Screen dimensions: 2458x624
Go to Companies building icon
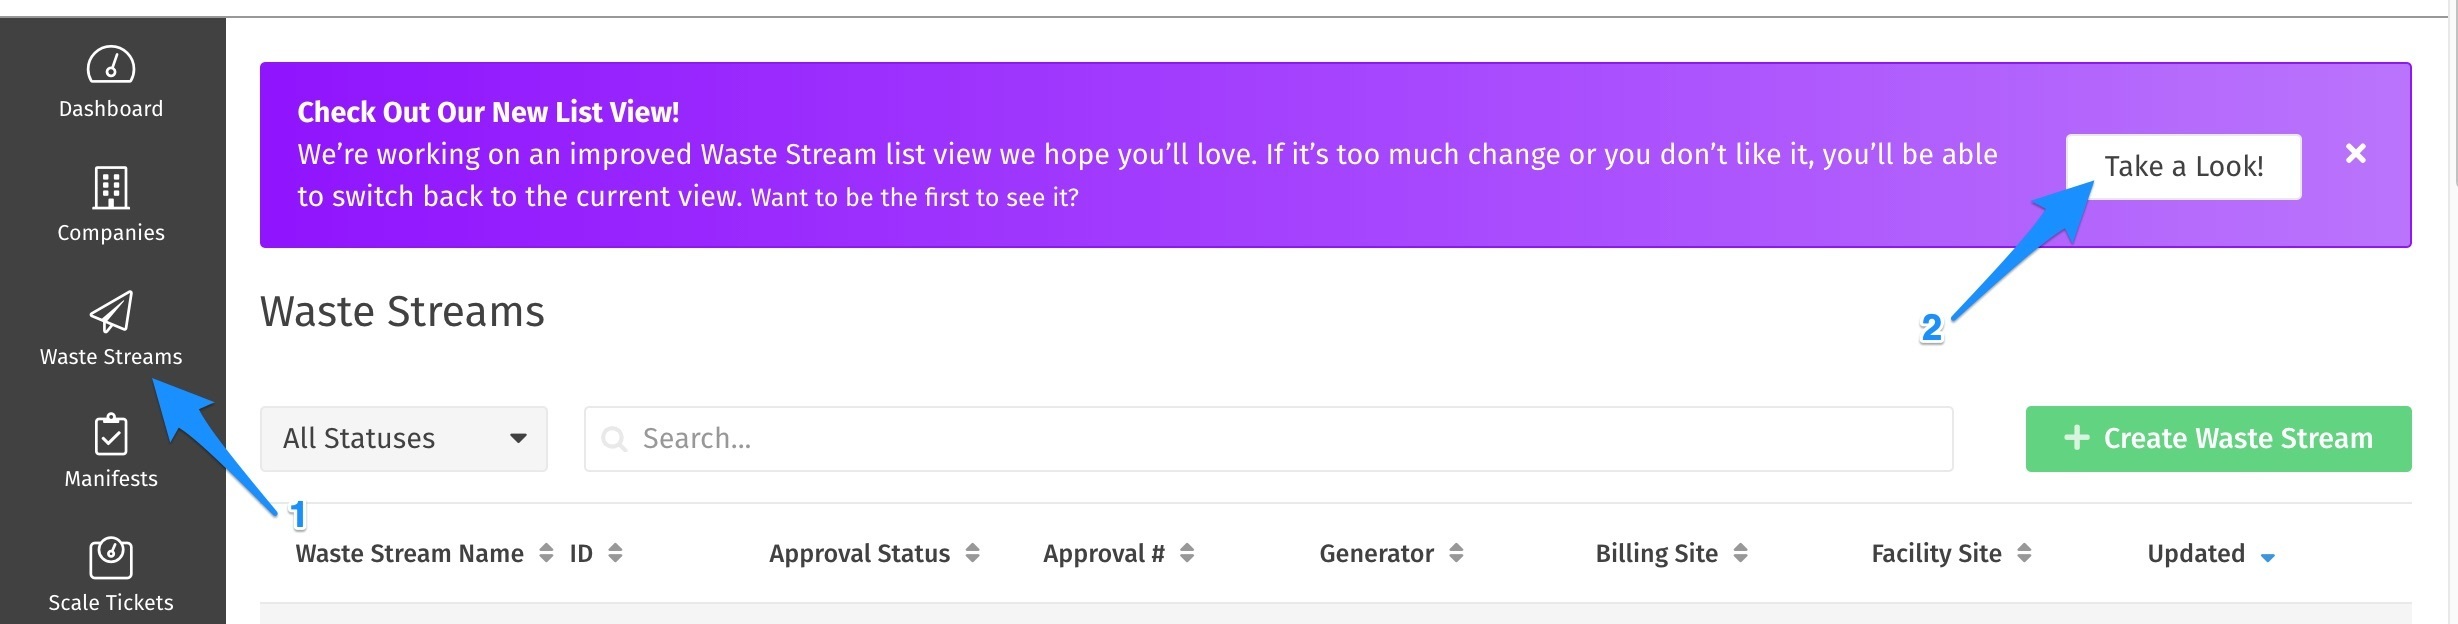pos(111,188)
